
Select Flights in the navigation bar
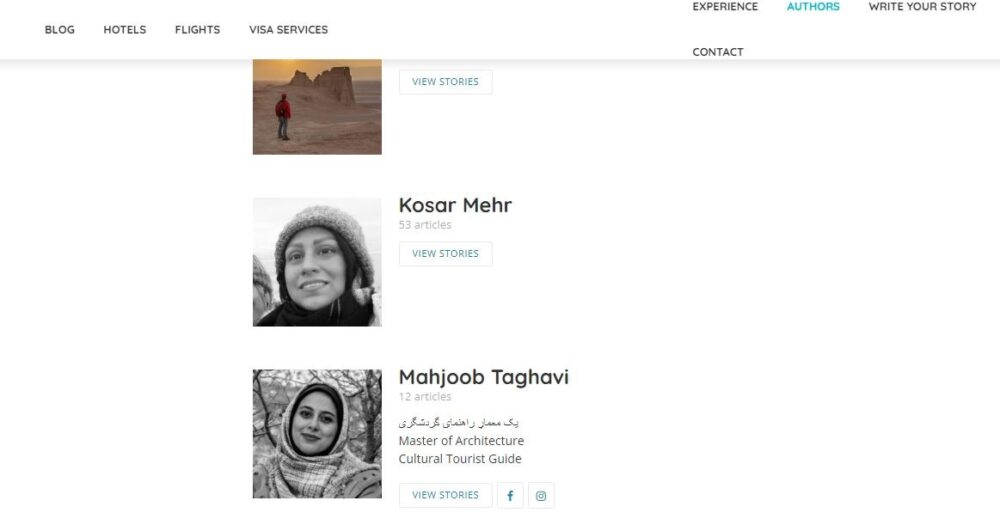click(197, 30)
